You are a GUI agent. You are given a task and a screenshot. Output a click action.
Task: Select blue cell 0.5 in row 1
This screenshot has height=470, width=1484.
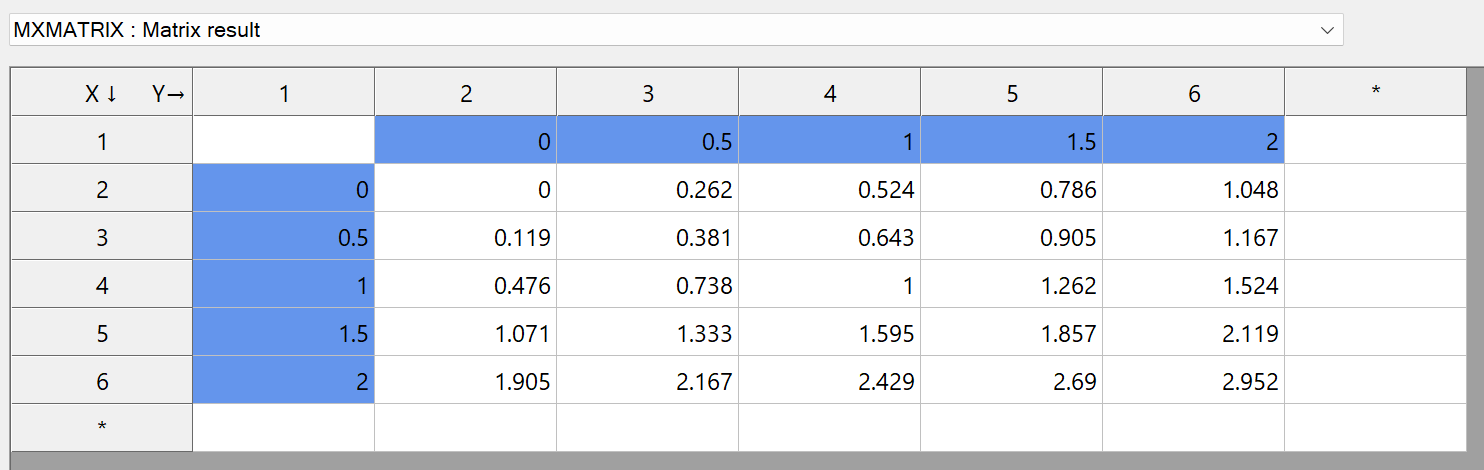pyautogui.click(x=648, y=141)
